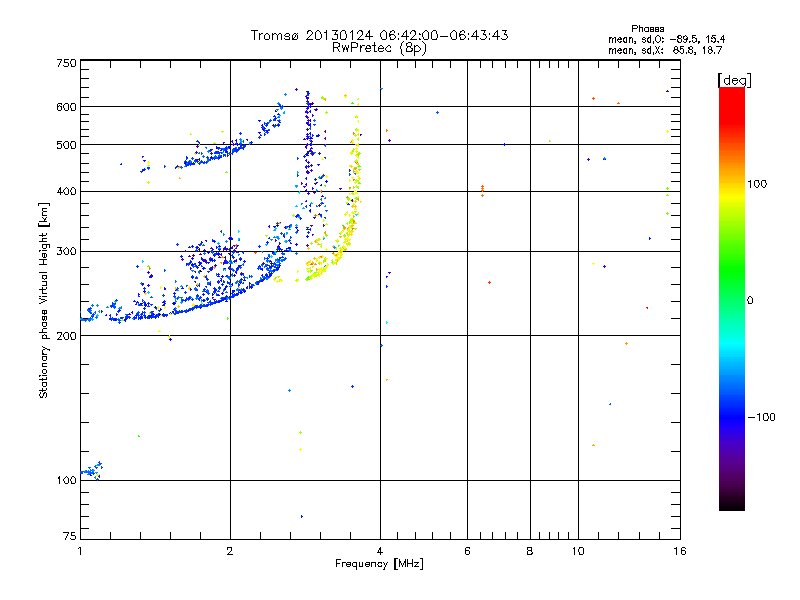Select the "mean, sd,O: -89.5, 15.4" line
The image size is (800, 600).
pos(666,40)
